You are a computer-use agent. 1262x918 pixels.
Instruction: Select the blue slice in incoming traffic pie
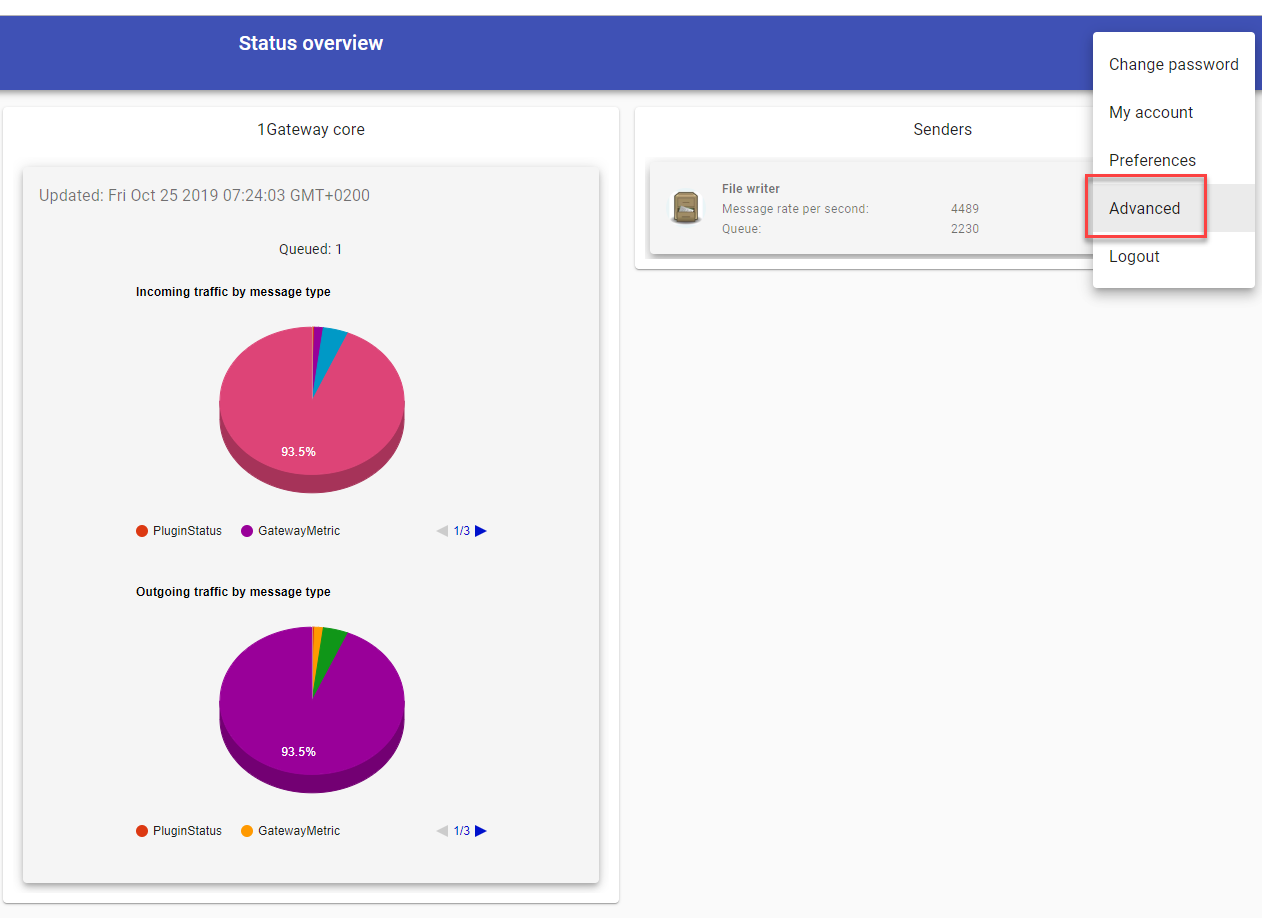[x=331, y=348]
